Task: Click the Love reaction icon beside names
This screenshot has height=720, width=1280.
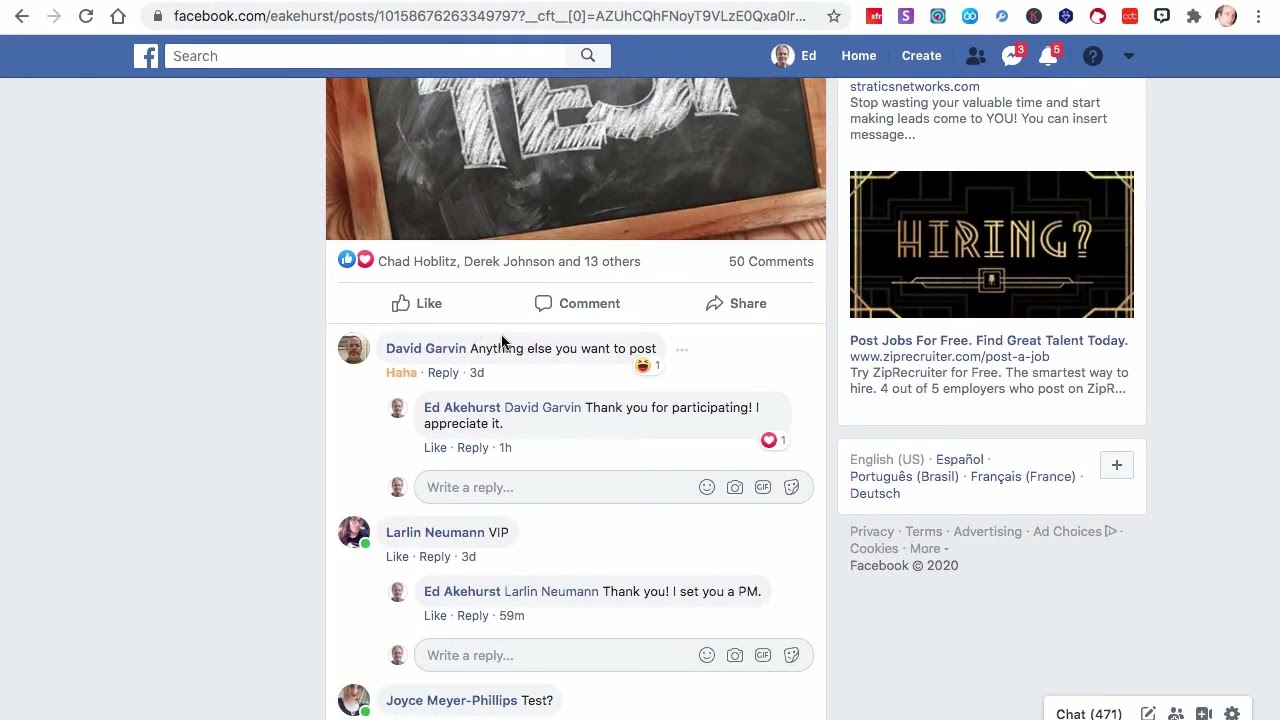Action: [365, 260]
